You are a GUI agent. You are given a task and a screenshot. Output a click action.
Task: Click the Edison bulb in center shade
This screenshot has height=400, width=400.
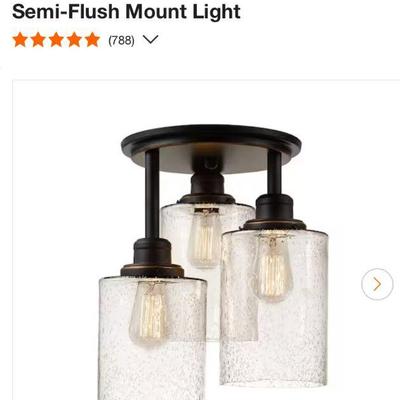pos(204,238)
